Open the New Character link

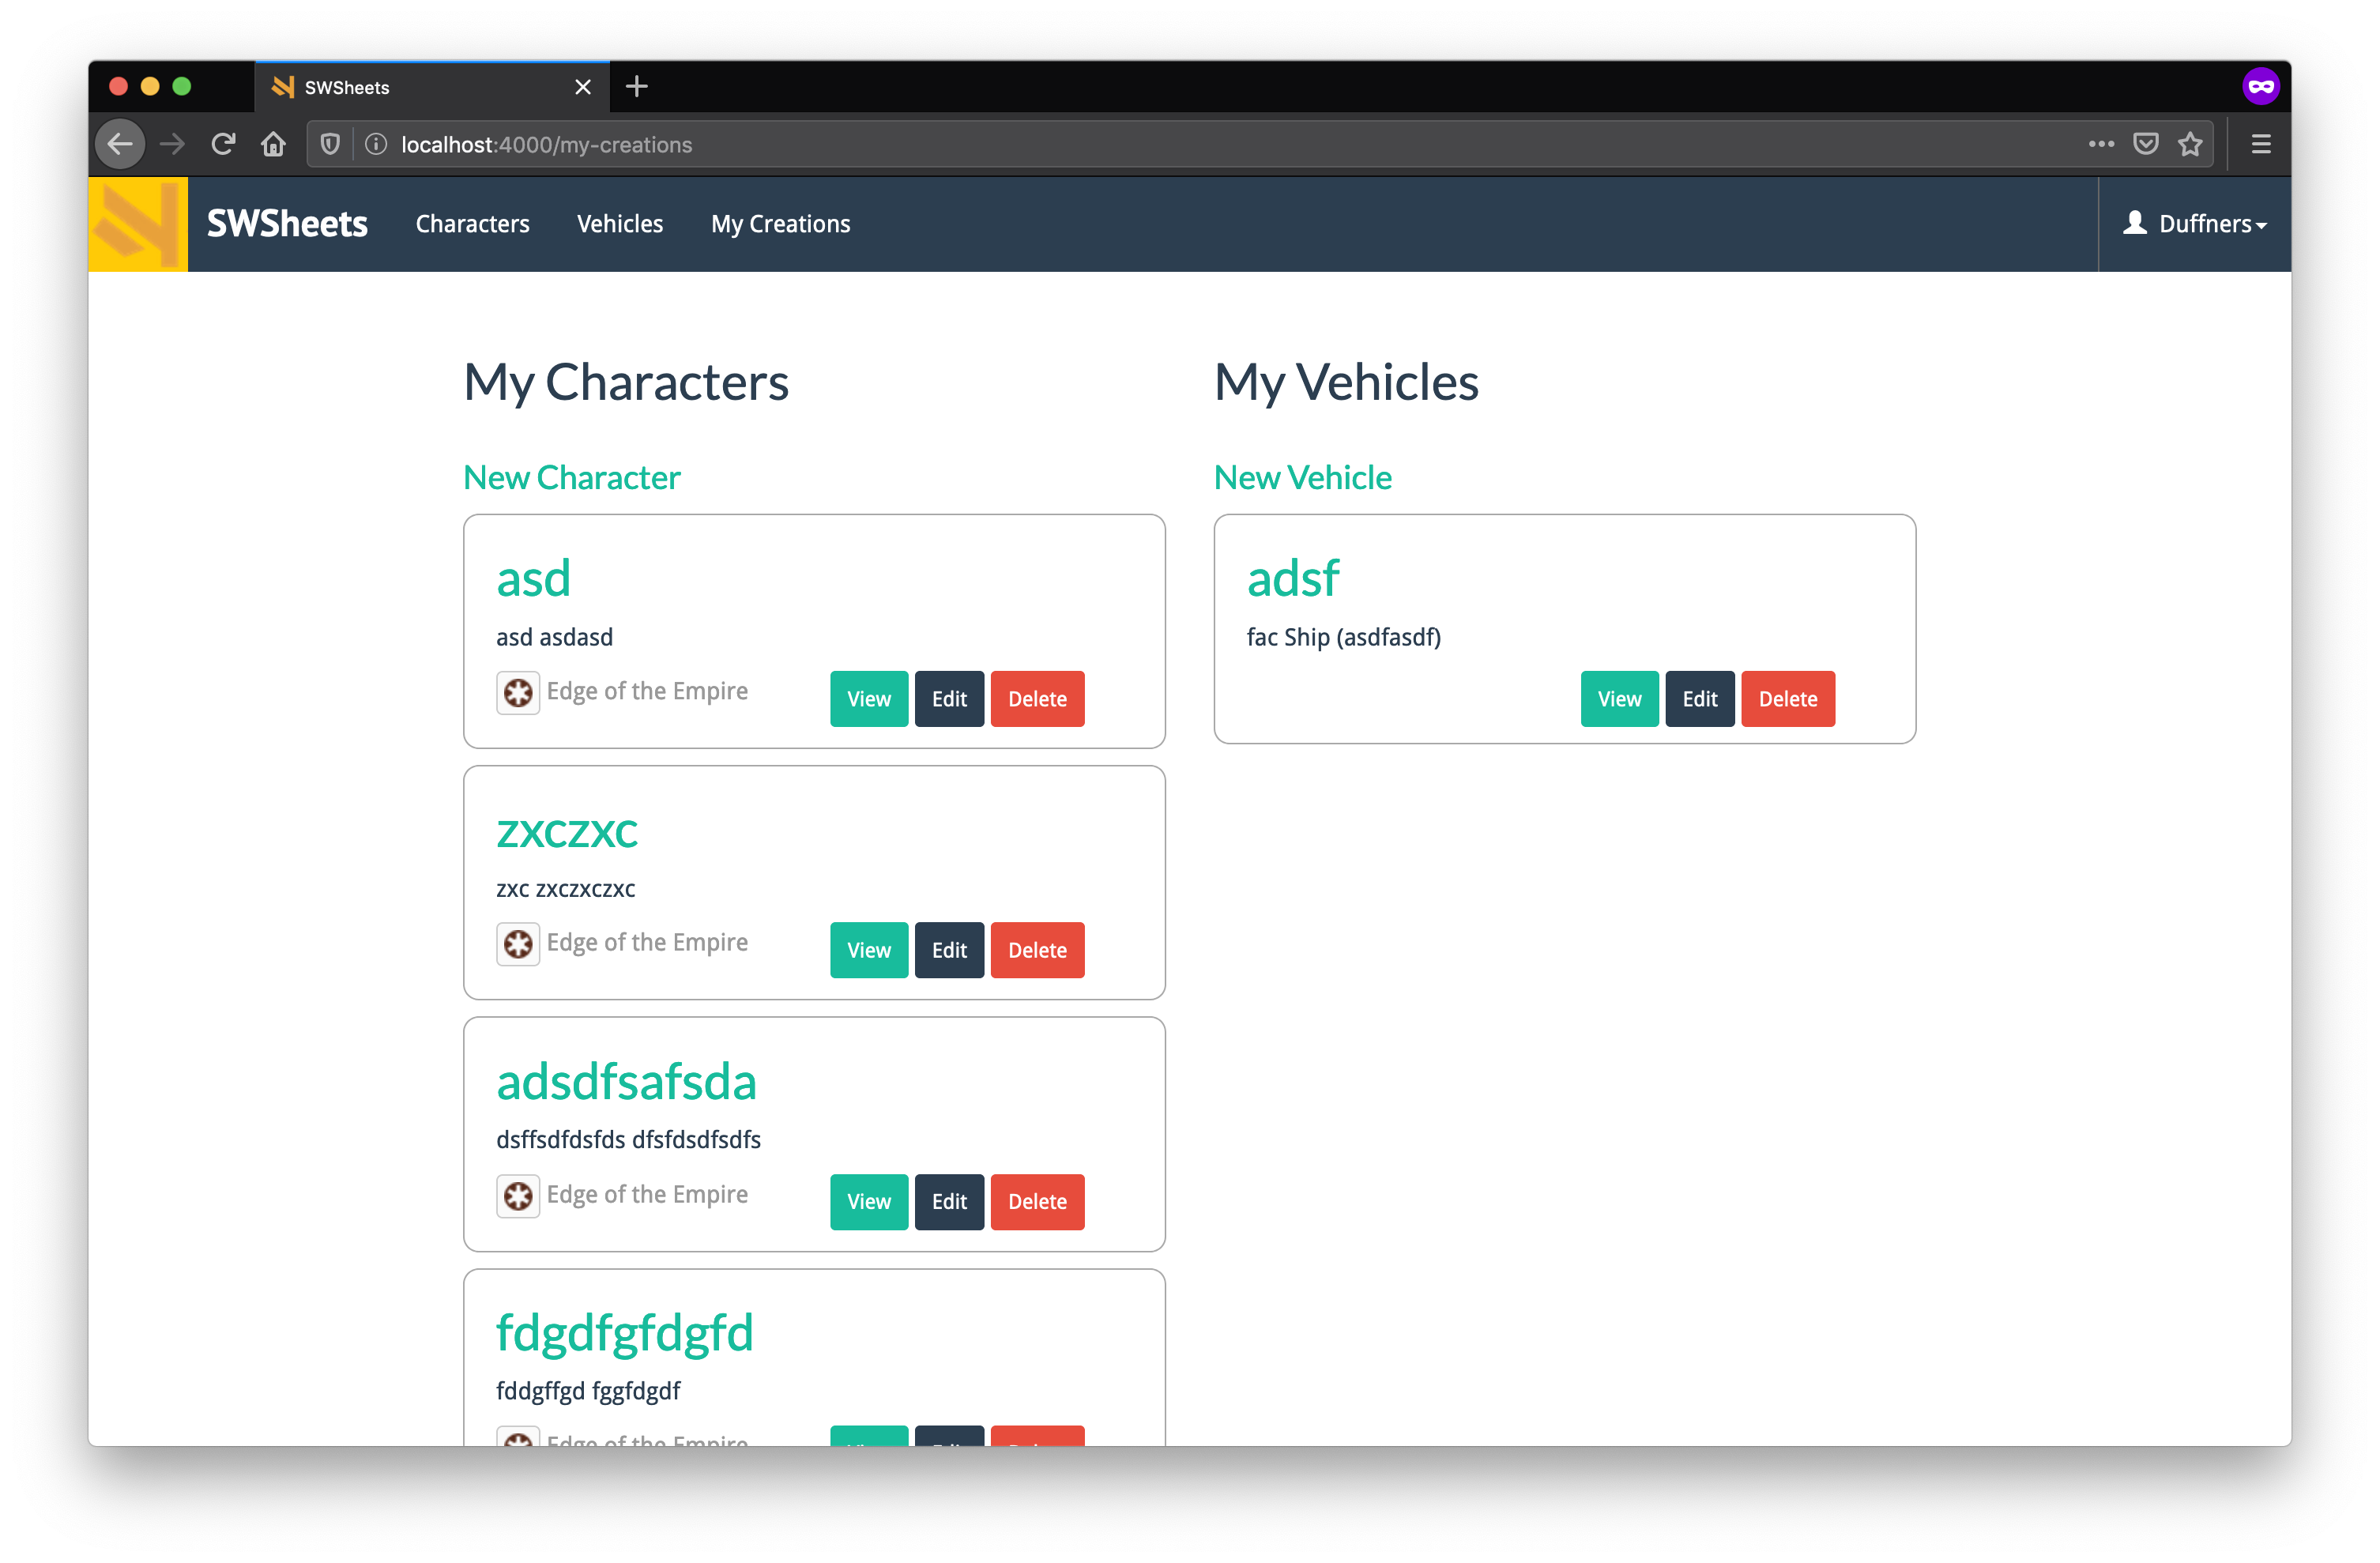coord(571,477)
